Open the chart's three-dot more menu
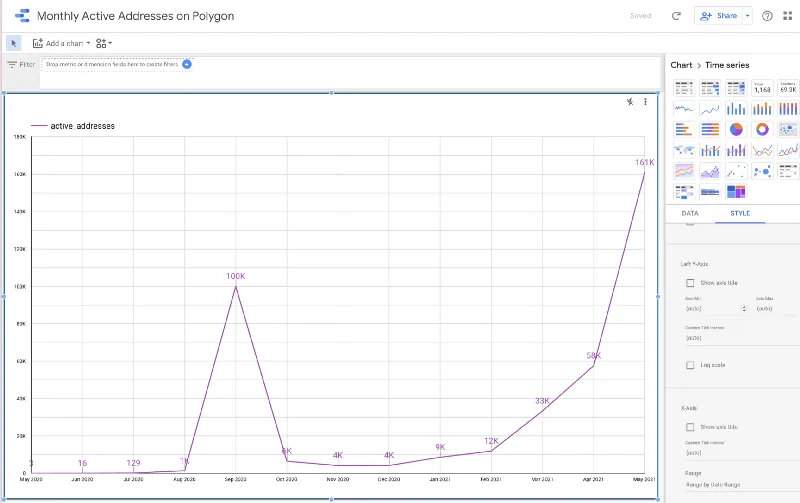Image resolution: width=800 pixels, height=503 pixels. pyautogui.click(x=645, y=102)
